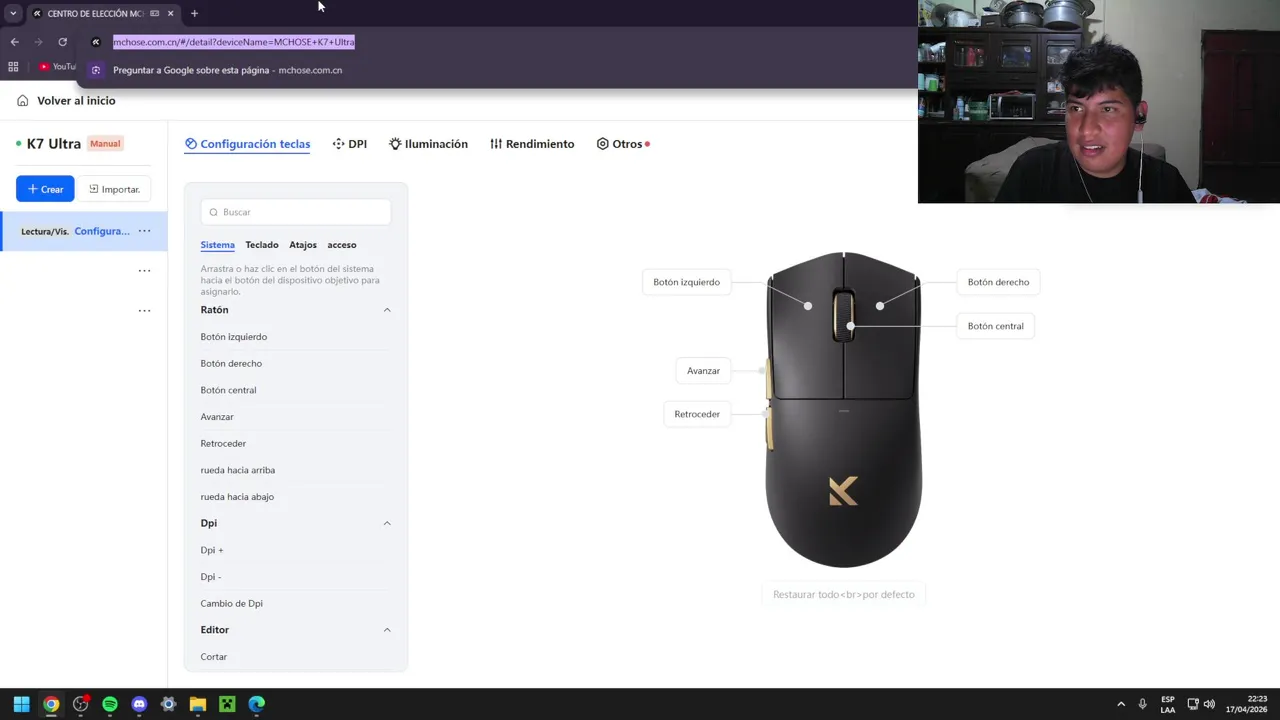Click Preguntar a Google sobre esta página suggestion
1280x720 pixels.
(227, 70)
